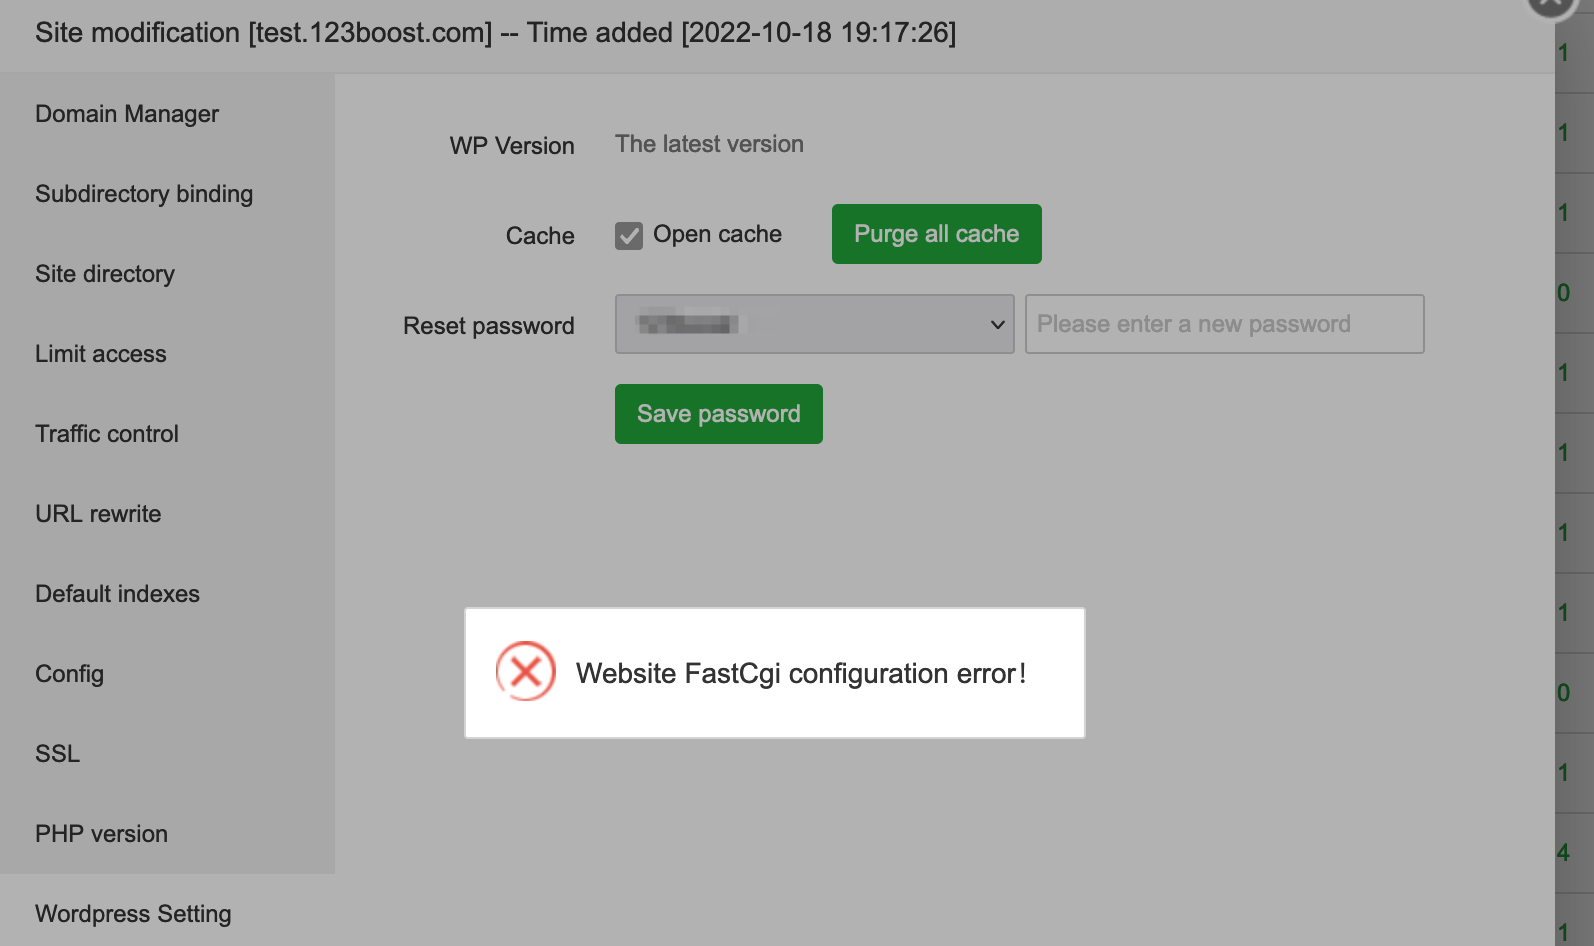The image size is (1594, 946).
Task: Go to Limit access settings
Action: (x=101, y=354)
